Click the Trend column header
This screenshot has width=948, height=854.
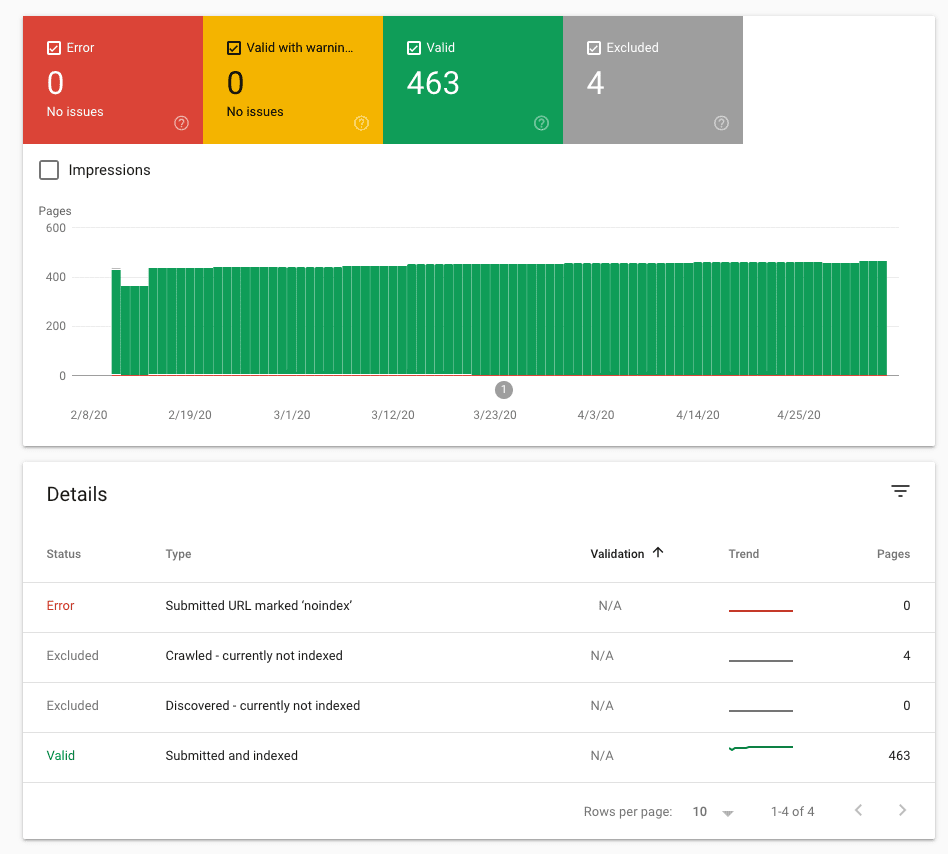click(x=744, y=554)
